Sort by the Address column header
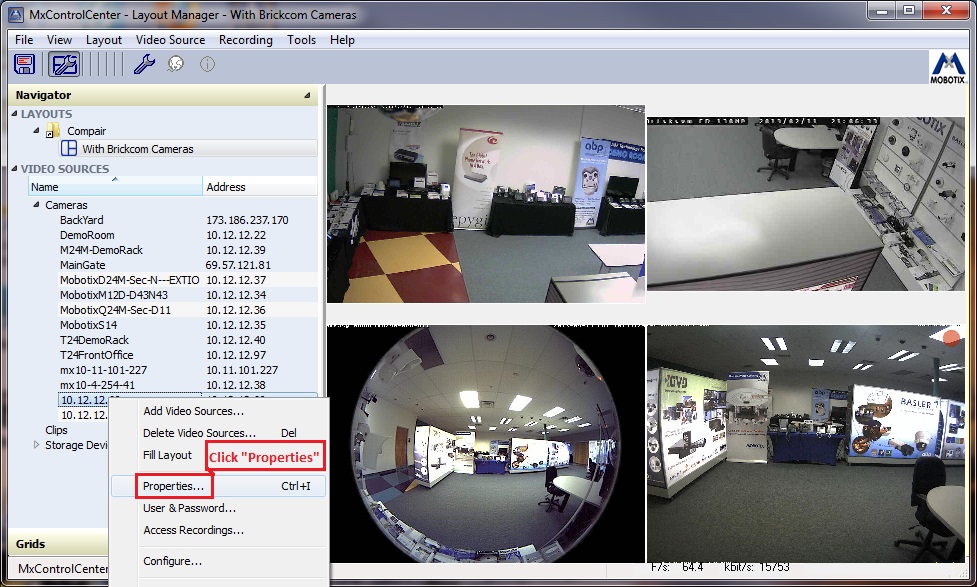The width and height of the screenshot is (977, 587). click(260, 187)
